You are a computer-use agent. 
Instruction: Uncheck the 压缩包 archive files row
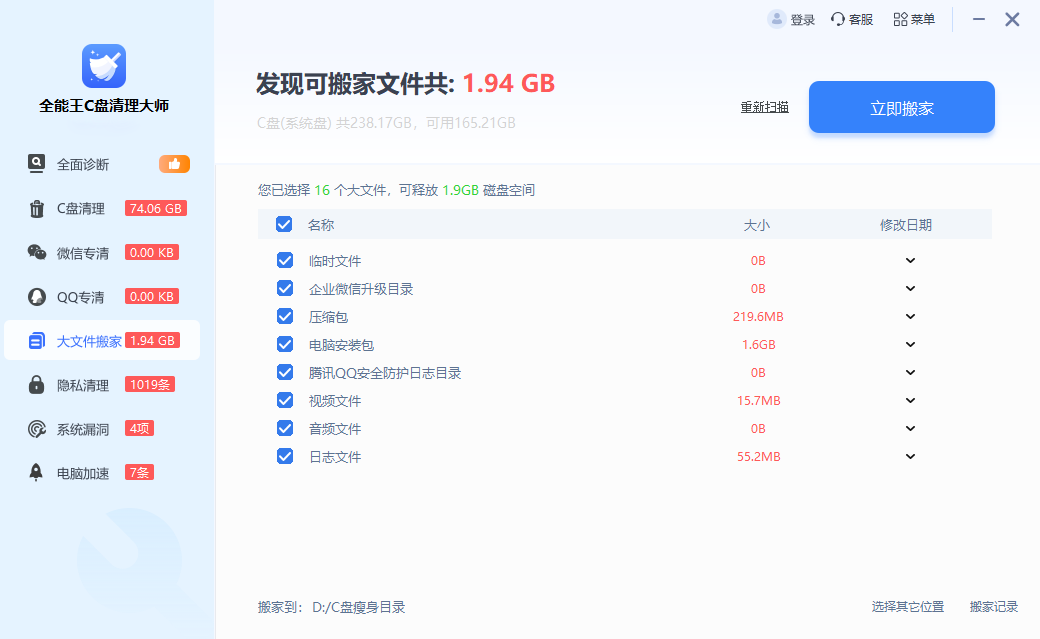(x=284, y=316)
